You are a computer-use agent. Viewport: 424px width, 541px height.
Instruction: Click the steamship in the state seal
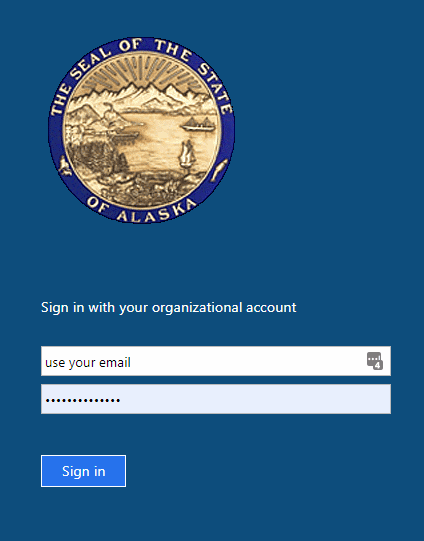point(199,124)
